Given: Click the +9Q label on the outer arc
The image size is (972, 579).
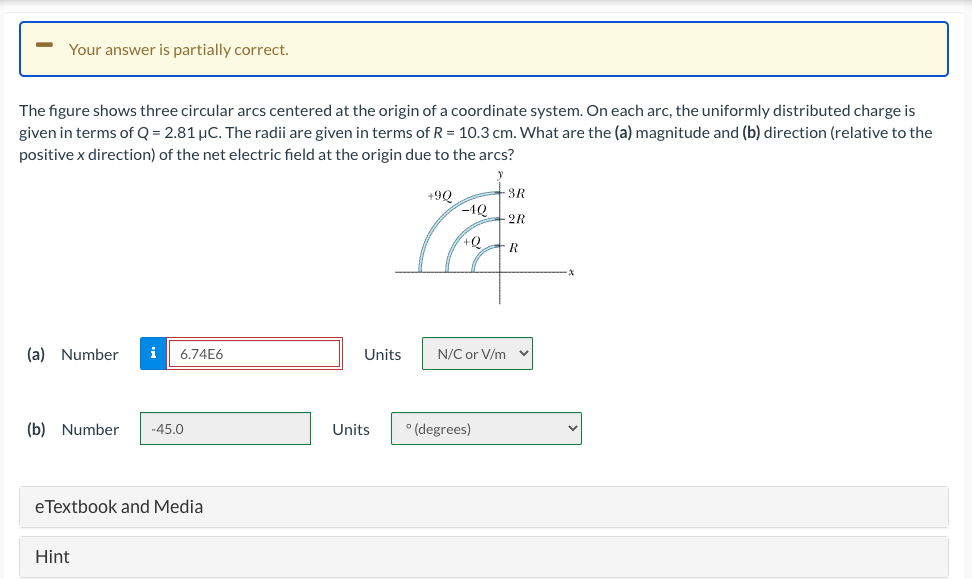Looking at the screenshot, I should [440, 196].
